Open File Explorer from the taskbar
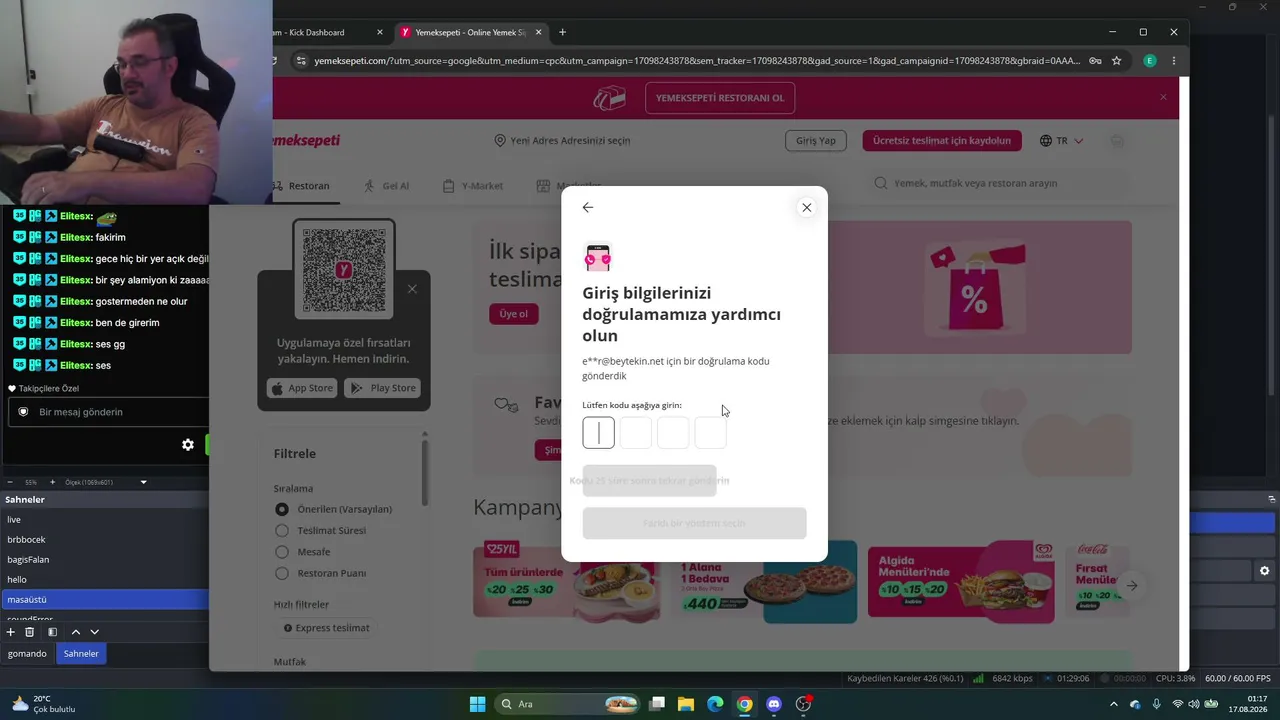 point(686,704)
